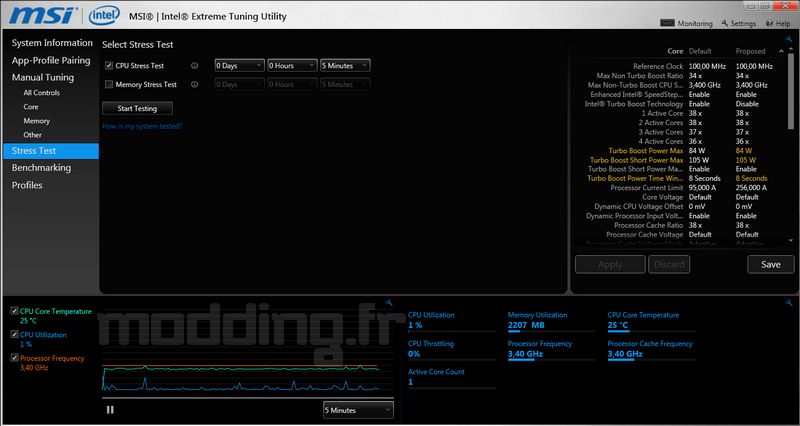This screenshot has height=426, width=800.
Task: Click the Processor Cache Frequency 3,40 GHz value
Action: [x=625, y=354]
